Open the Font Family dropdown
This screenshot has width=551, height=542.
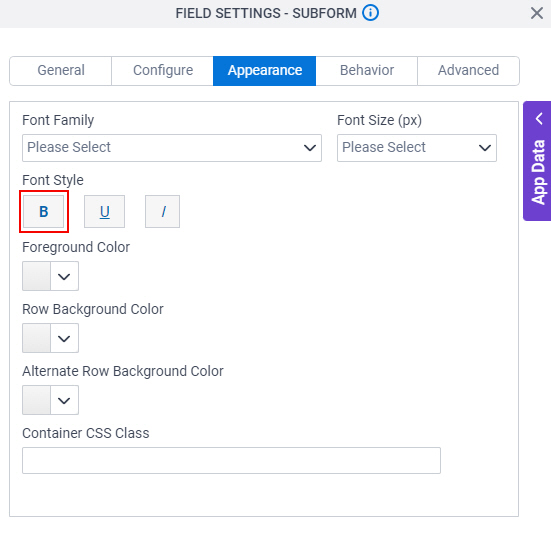[x=172, y=148]
